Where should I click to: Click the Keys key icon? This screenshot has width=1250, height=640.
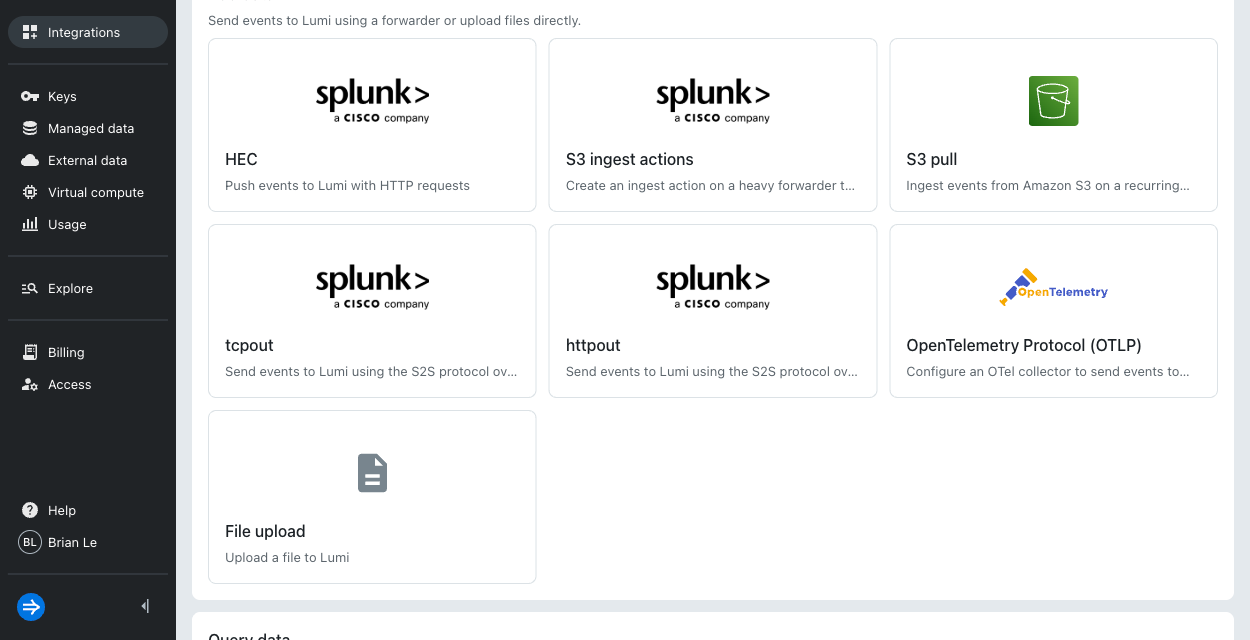(30, 96)
